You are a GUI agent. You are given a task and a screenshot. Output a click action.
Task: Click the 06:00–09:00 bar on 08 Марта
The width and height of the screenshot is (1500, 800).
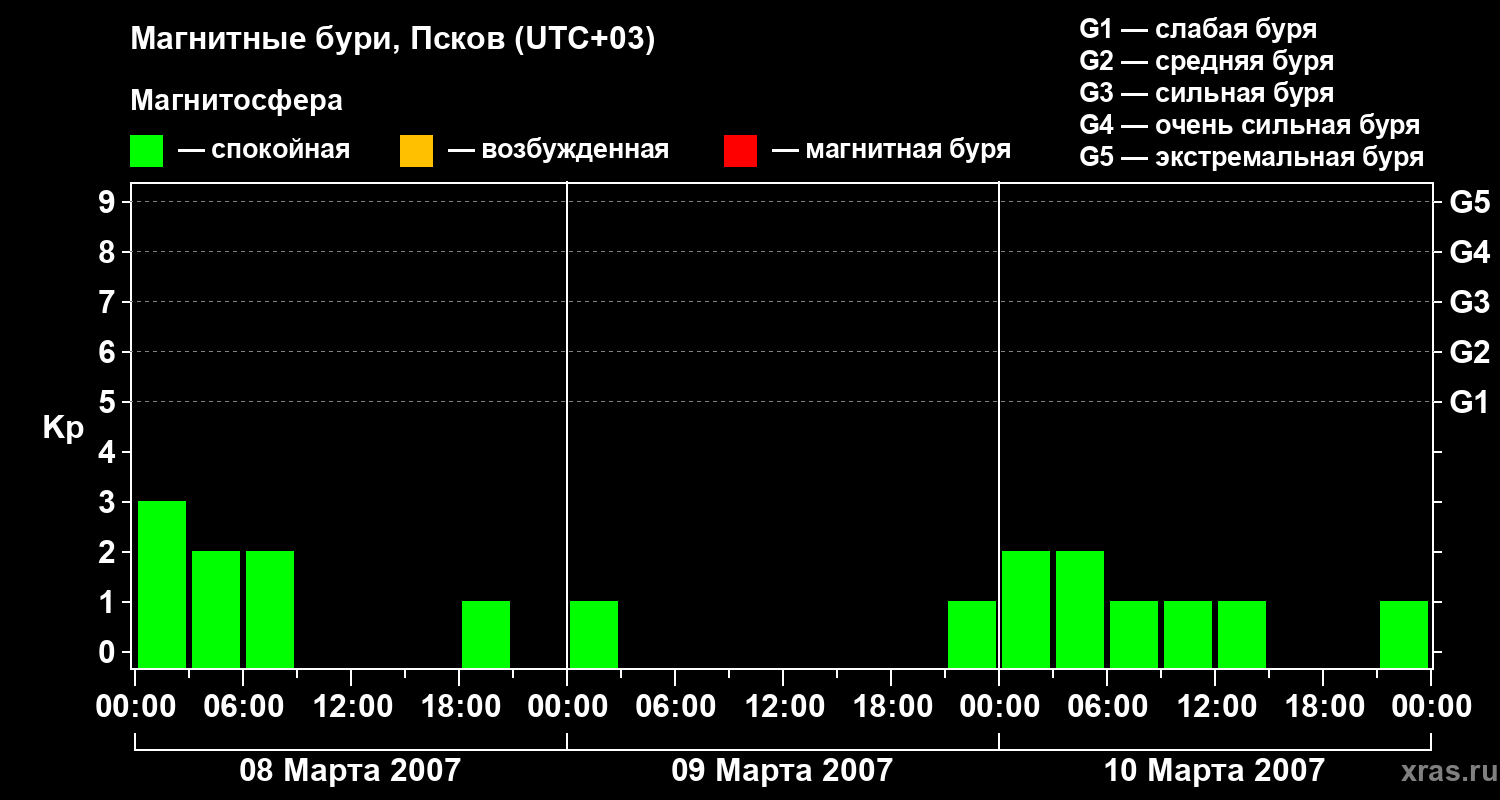pyautogui.click(x=270, y=609)
